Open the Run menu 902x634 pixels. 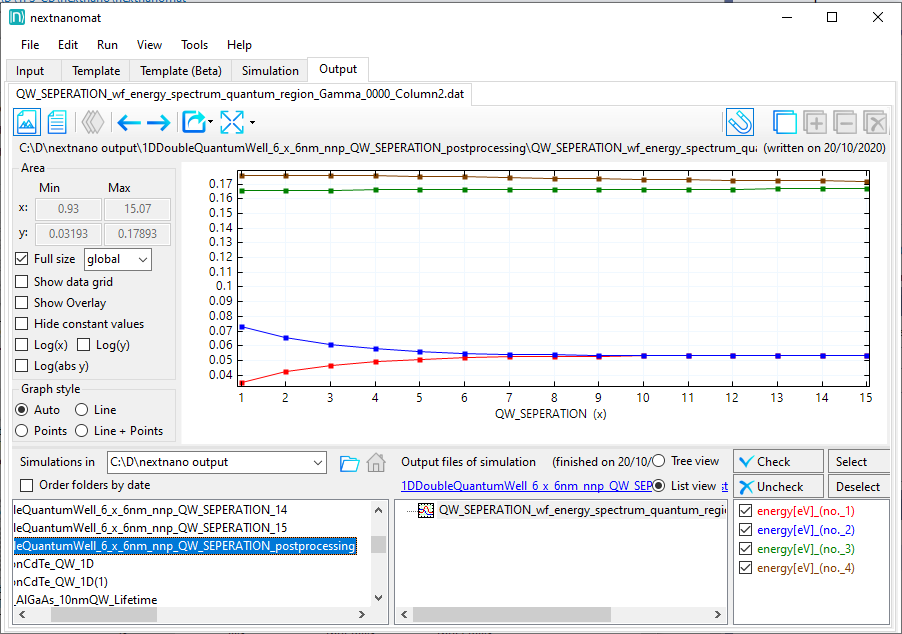[107, 45]
